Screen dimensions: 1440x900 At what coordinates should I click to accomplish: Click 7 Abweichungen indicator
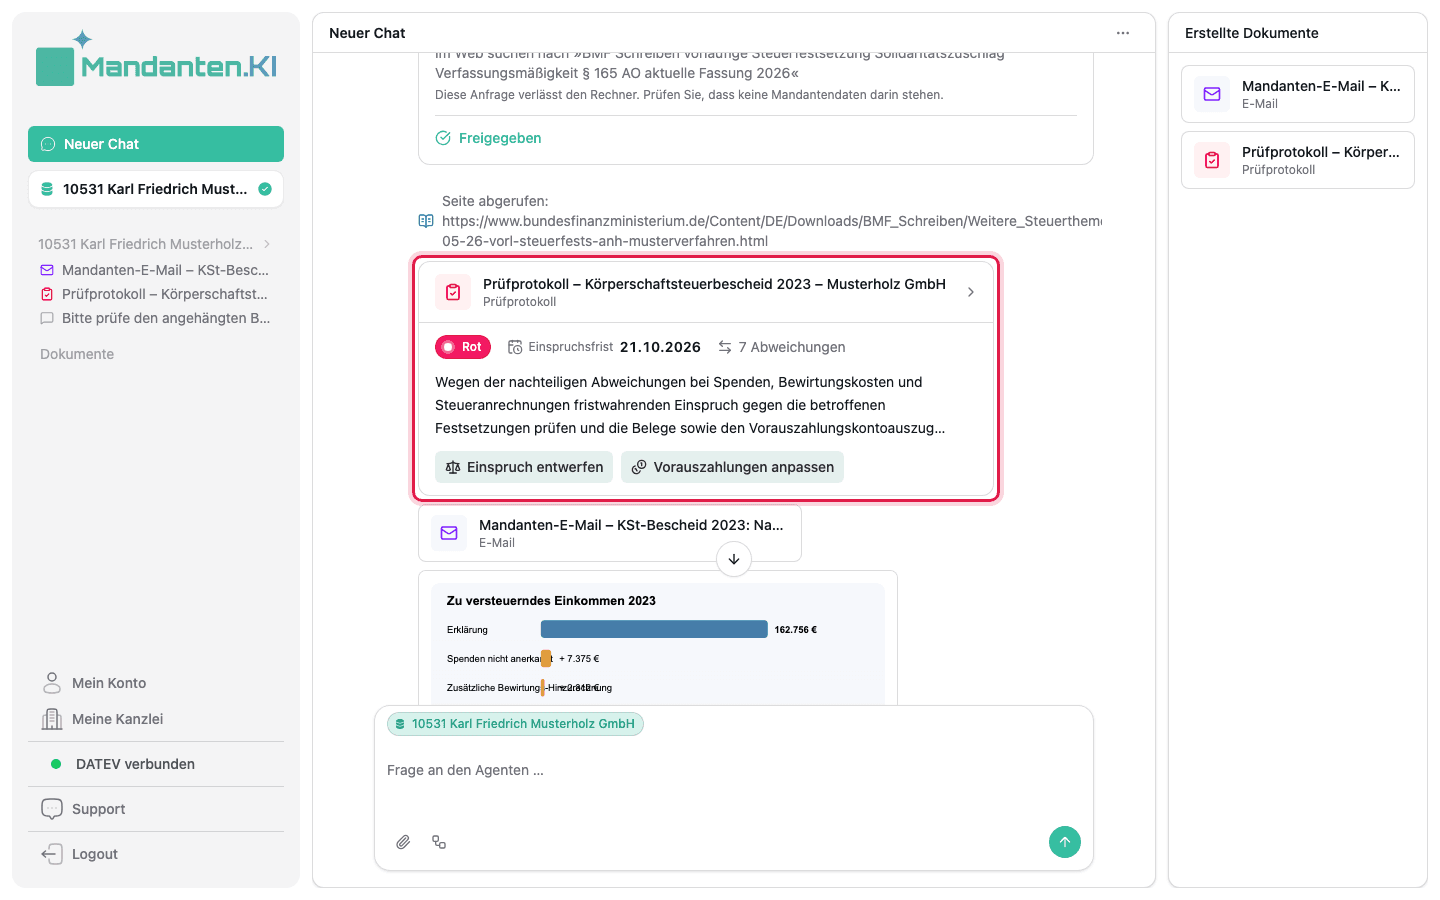pos(781,347)
